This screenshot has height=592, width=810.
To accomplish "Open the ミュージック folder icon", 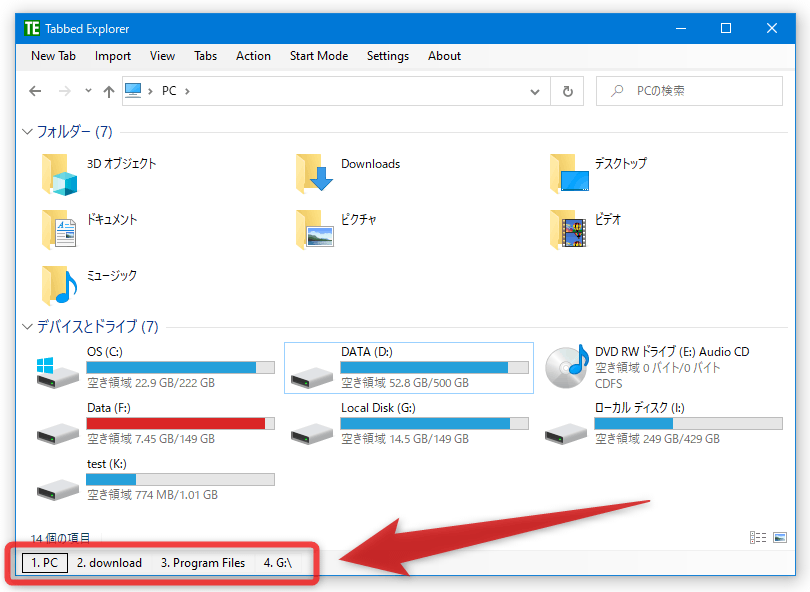I will [x=59, y=286].
